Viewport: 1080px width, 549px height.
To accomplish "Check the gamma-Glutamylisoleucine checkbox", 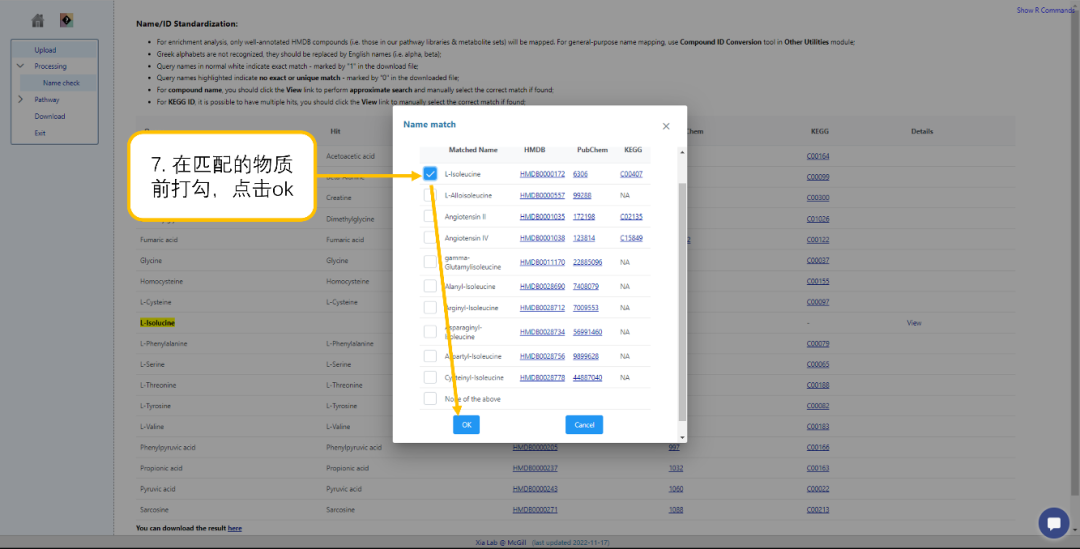I will point(430,262).
